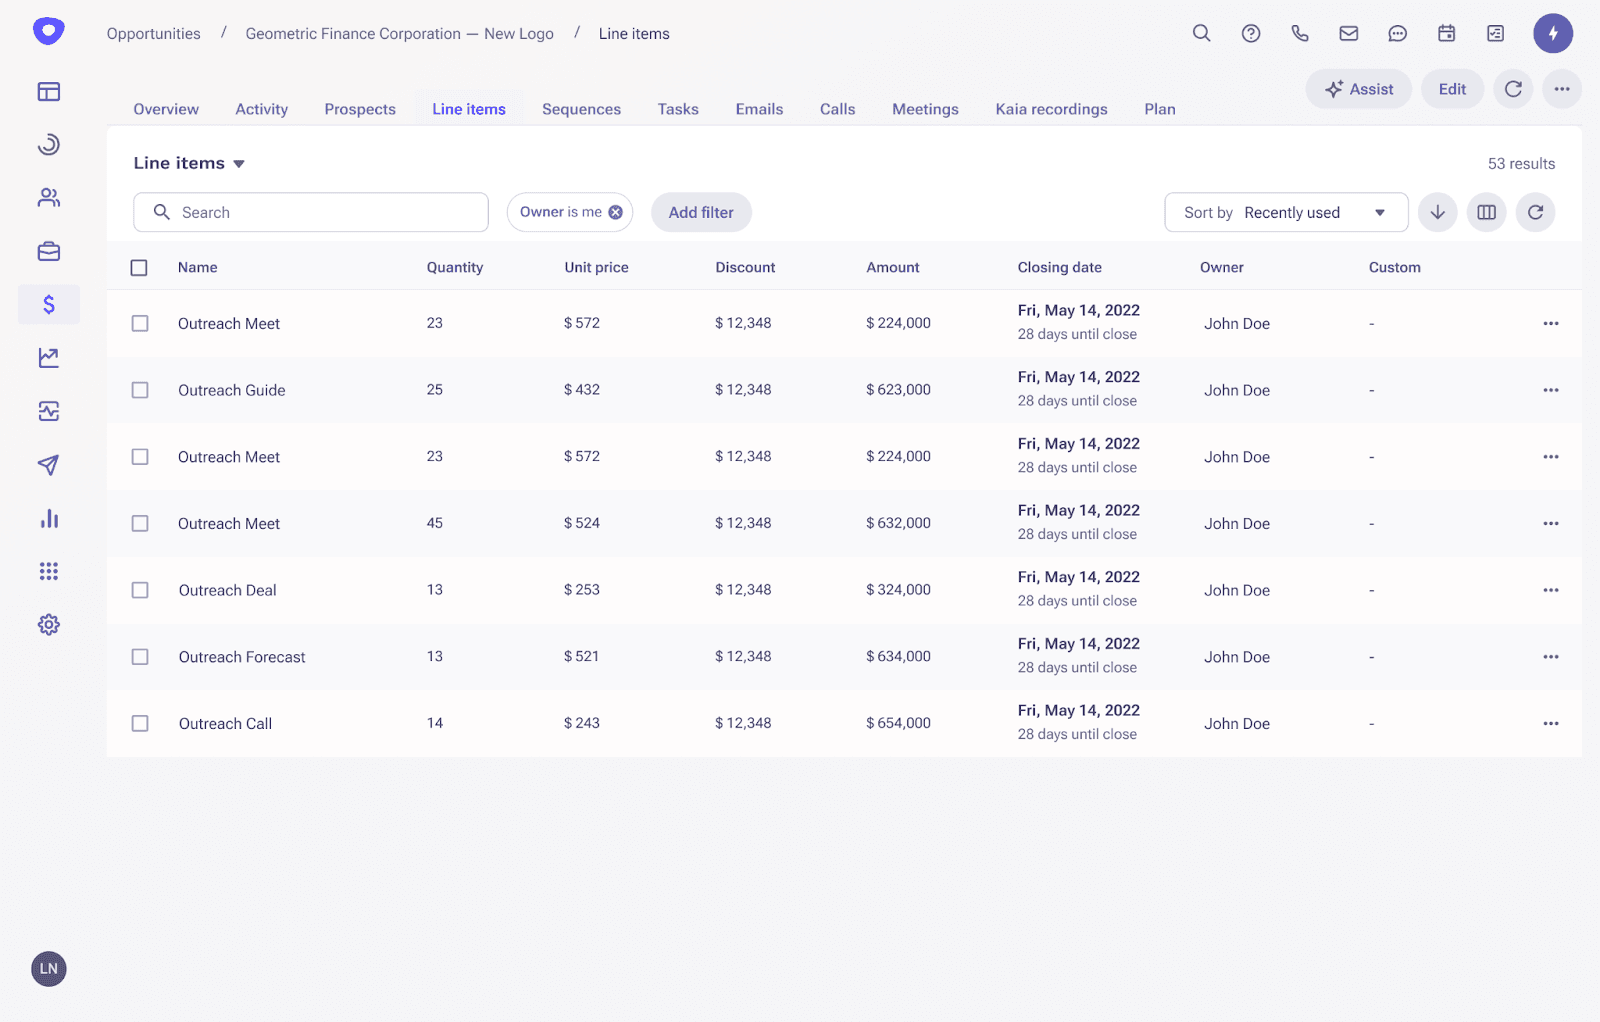
Task: Check the Outreach Guide row checkbox
Action: click(140, 390)
